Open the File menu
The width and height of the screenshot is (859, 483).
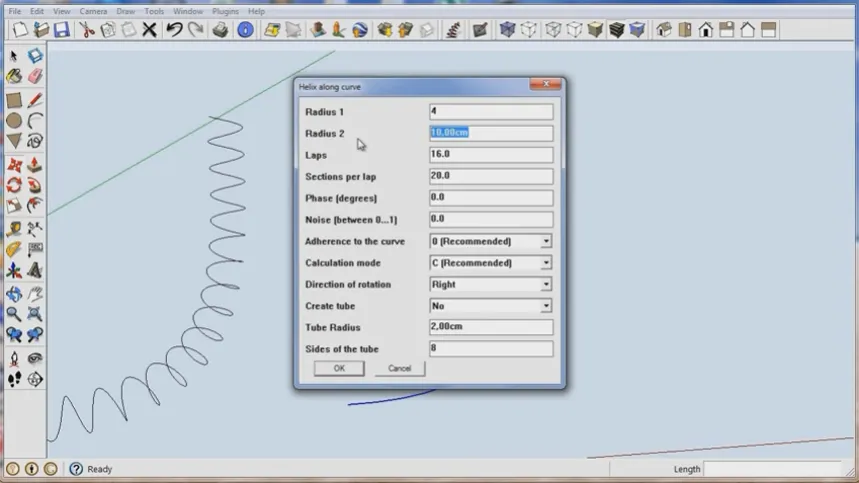(x=15, y=11)
